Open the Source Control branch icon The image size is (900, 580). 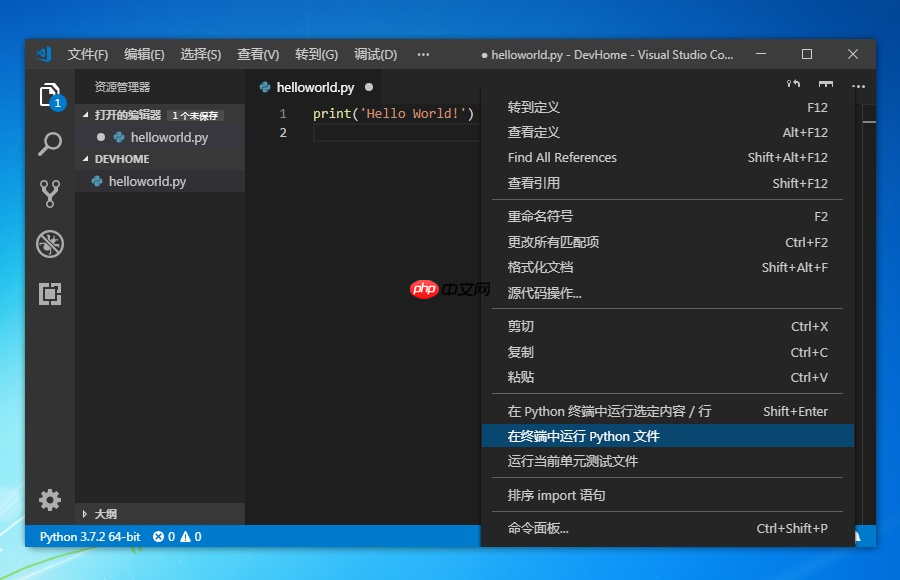(x=50, y=194)
